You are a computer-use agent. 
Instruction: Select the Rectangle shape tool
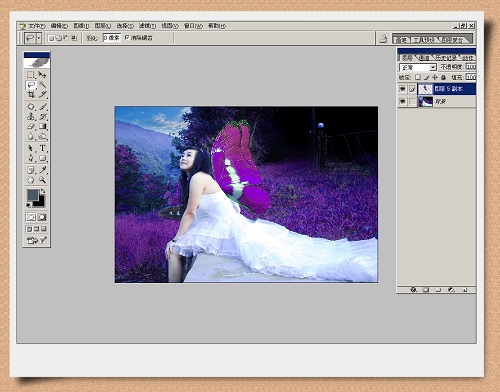point(42,158)
